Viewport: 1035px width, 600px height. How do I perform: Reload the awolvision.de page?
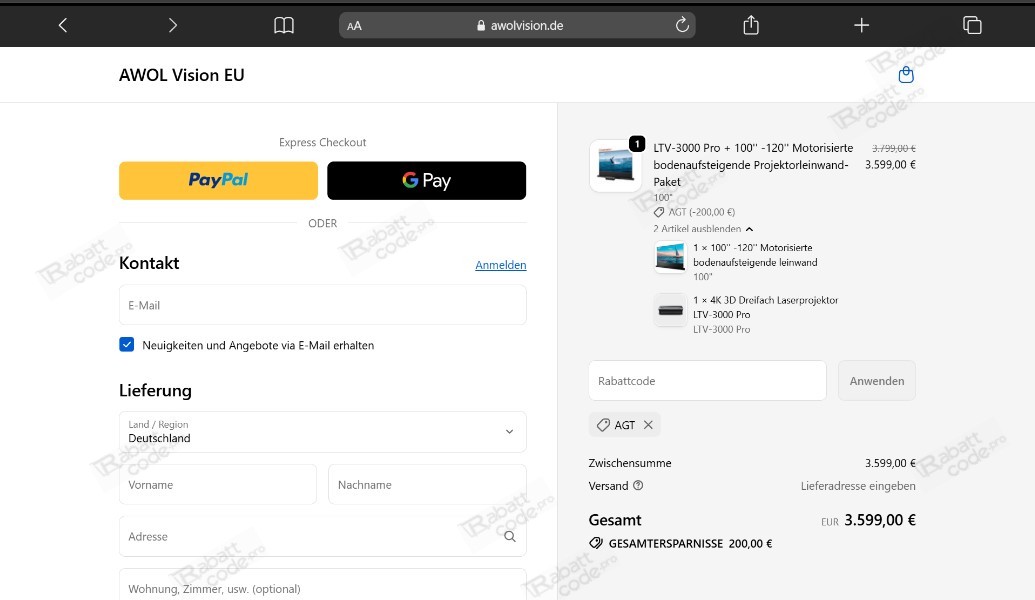(681, 24)
